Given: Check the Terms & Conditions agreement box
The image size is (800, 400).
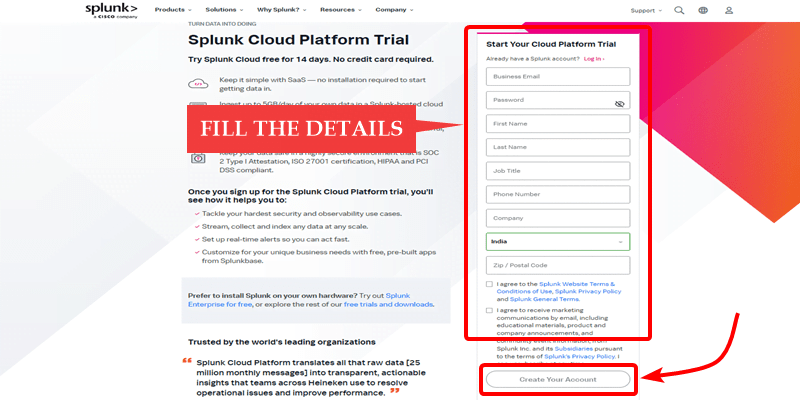Looking at the screenshot, I should [489, 284].
